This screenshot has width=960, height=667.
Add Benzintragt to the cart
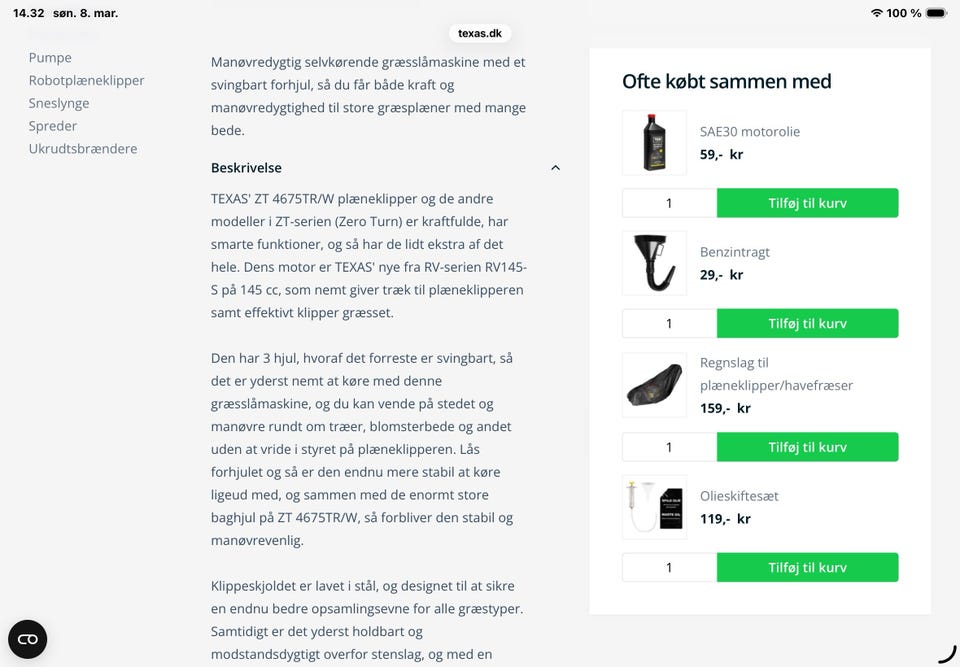coord(807,323)
